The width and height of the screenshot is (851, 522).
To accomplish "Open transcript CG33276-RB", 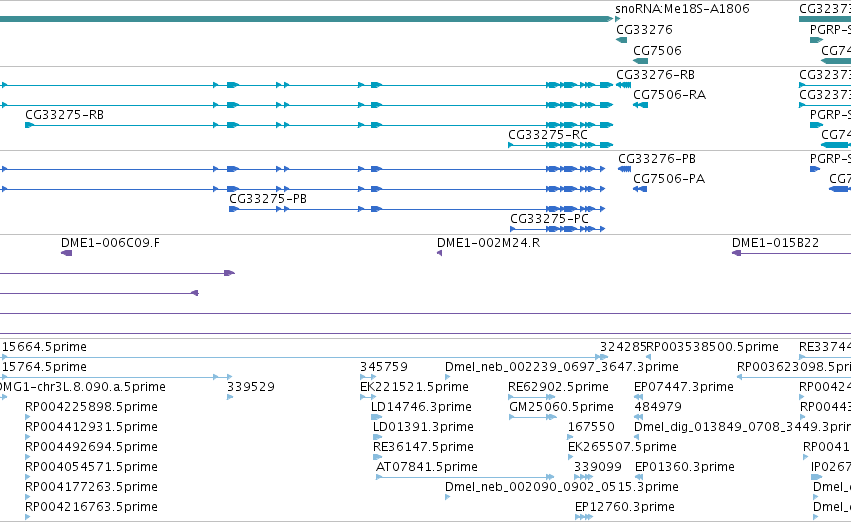I will click(x=655, y=74).
